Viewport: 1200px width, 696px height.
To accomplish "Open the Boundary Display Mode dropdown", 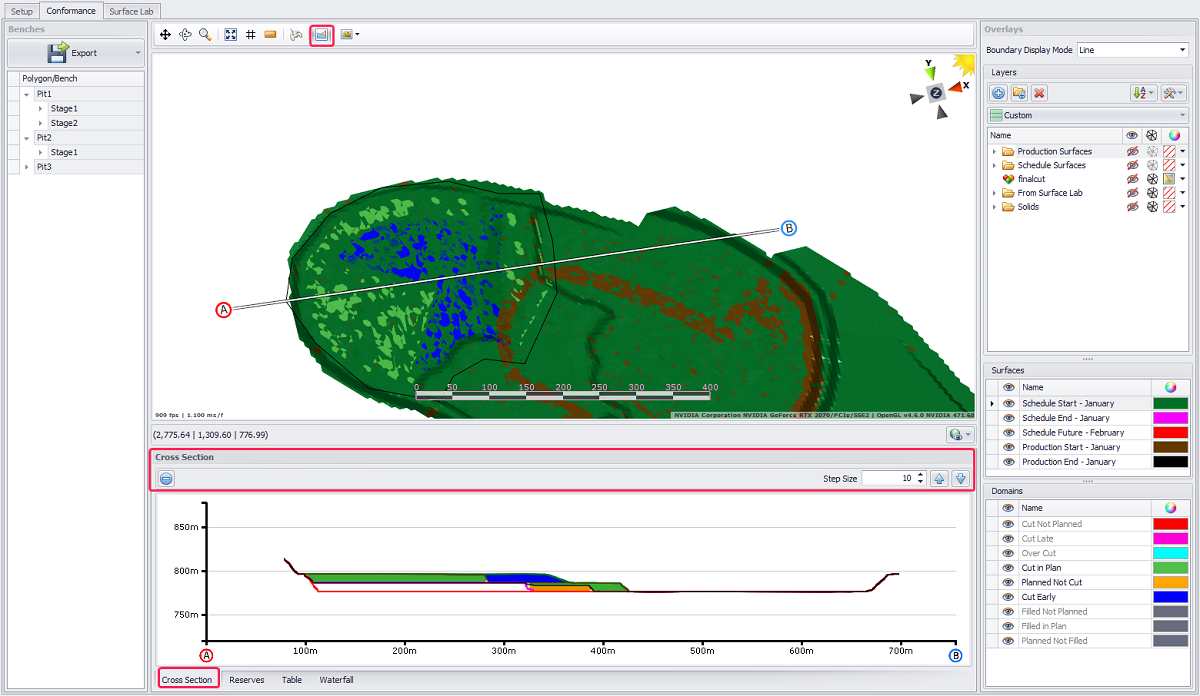I will tap(1131, 50).
